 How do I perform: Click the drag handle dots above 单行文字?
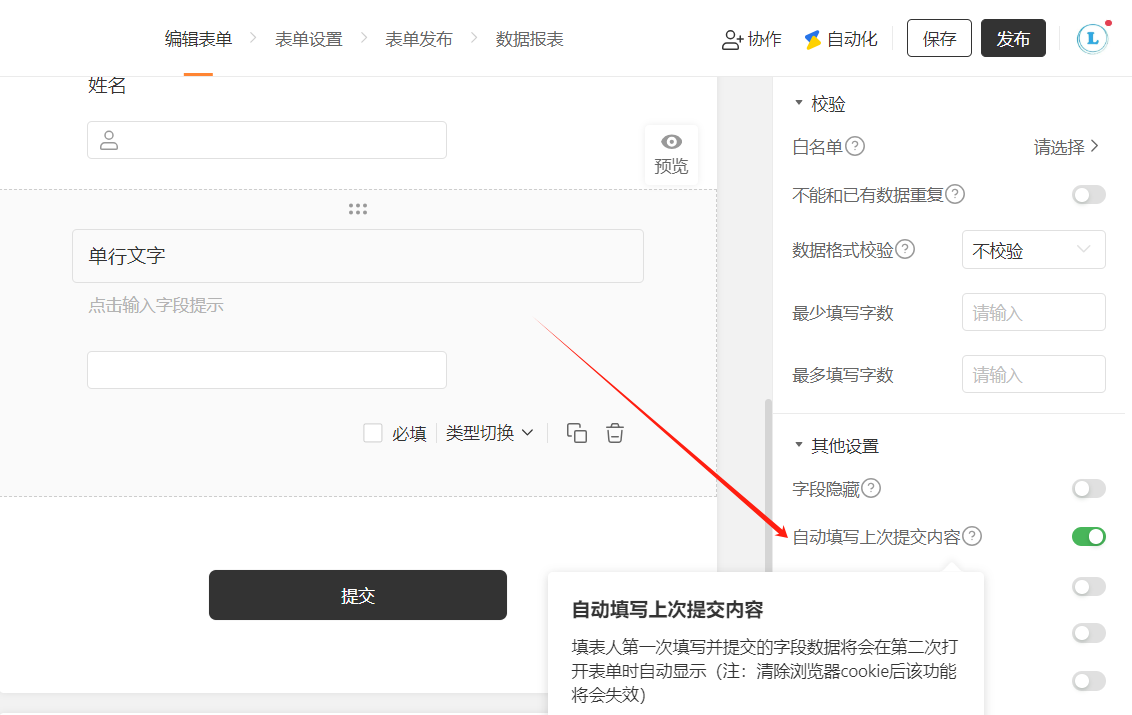tap(358, 209)
